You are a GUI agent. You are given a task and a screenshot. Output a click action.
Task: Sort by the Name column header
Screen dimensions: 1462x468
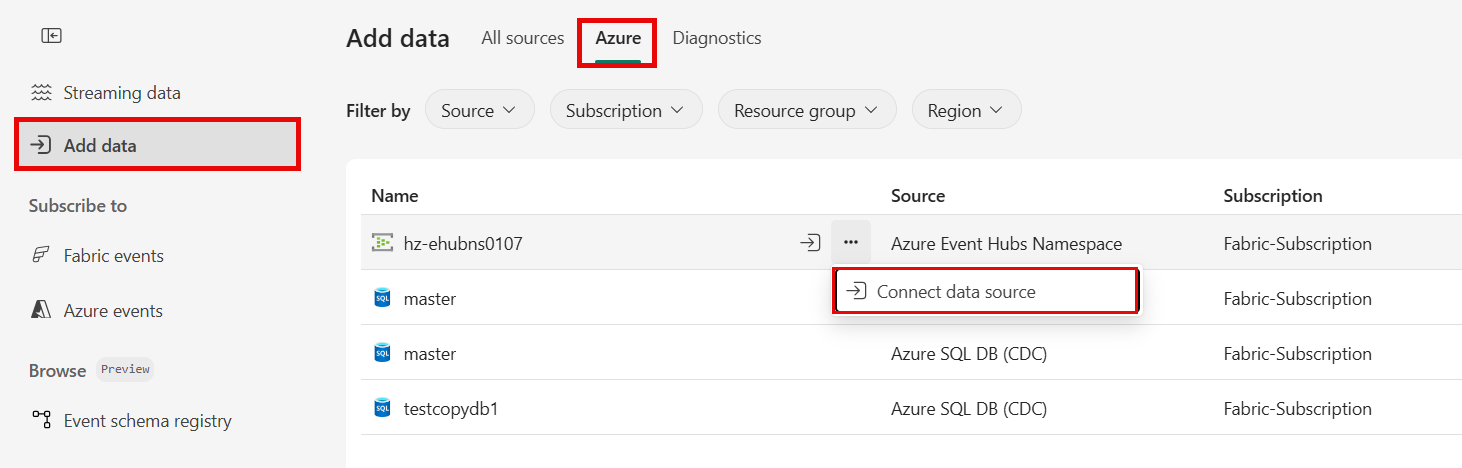tap(395, 196)
